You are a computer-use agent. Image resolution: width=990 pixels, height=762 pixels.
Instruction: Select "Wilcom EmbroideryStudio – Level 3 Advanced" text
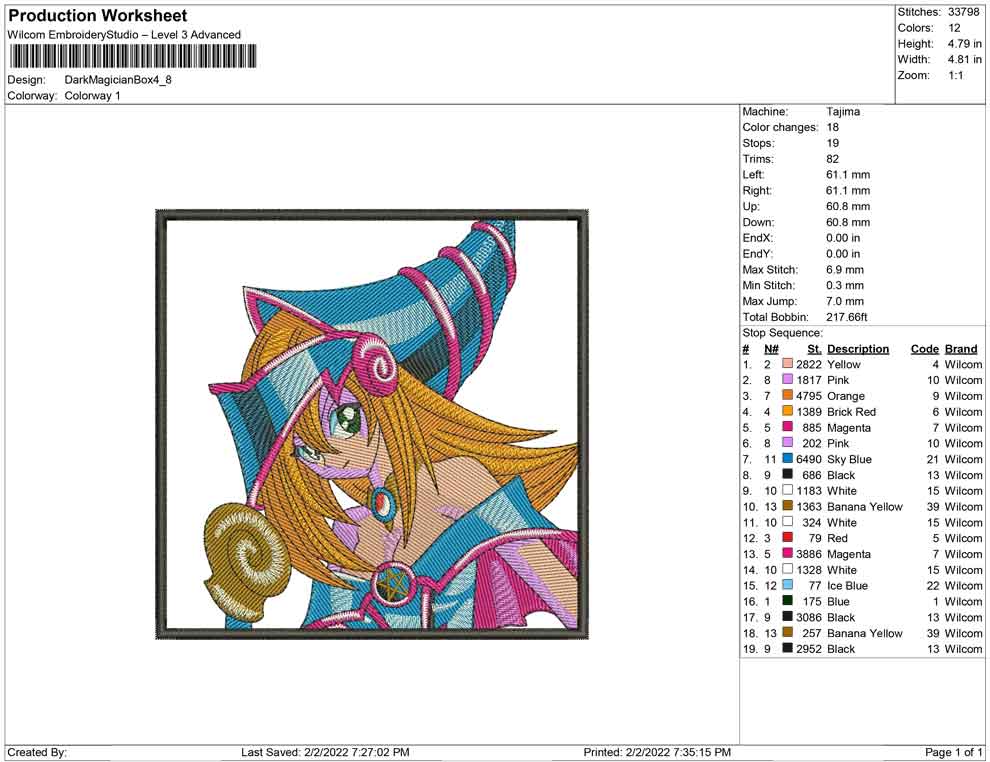tap(124, 35)
